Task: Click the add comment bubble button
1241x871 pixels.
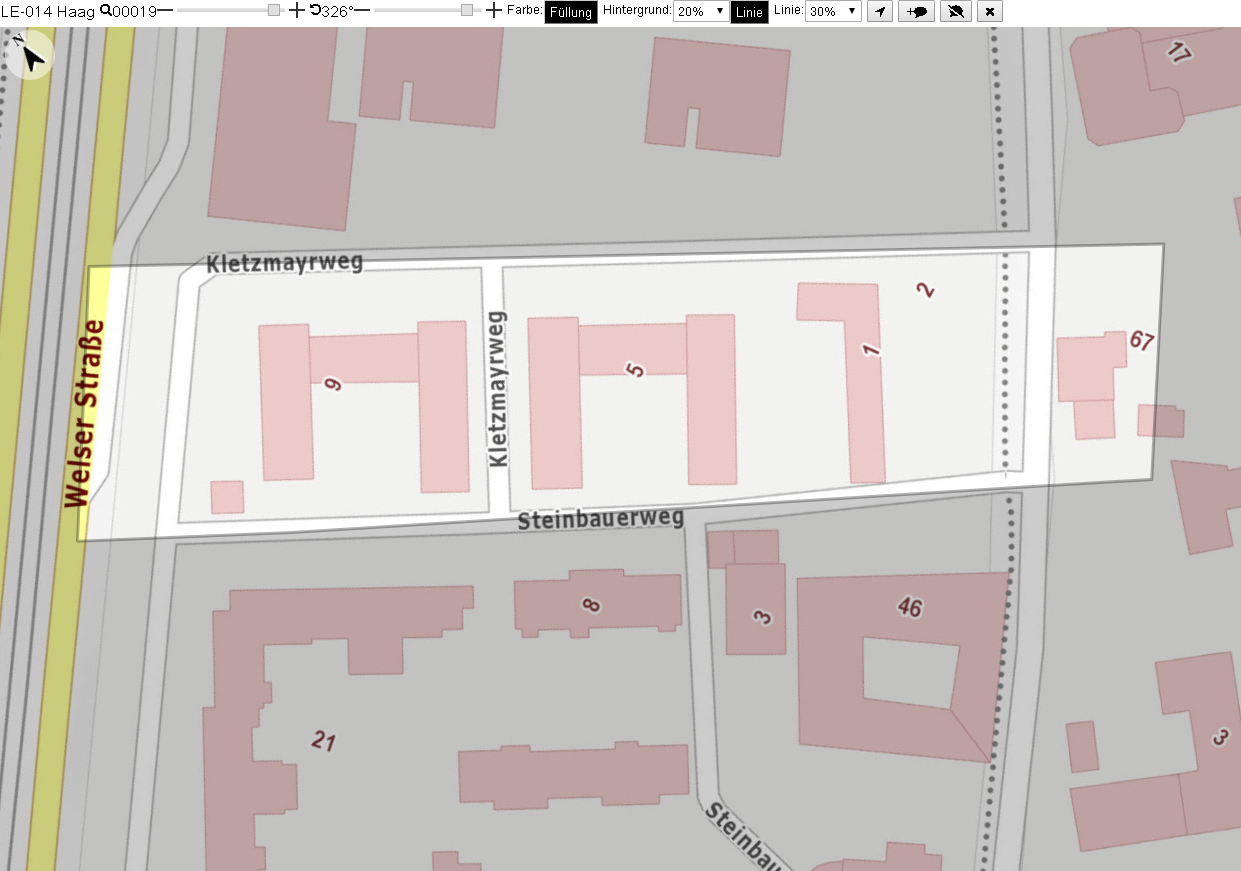Action: point(916,11)
